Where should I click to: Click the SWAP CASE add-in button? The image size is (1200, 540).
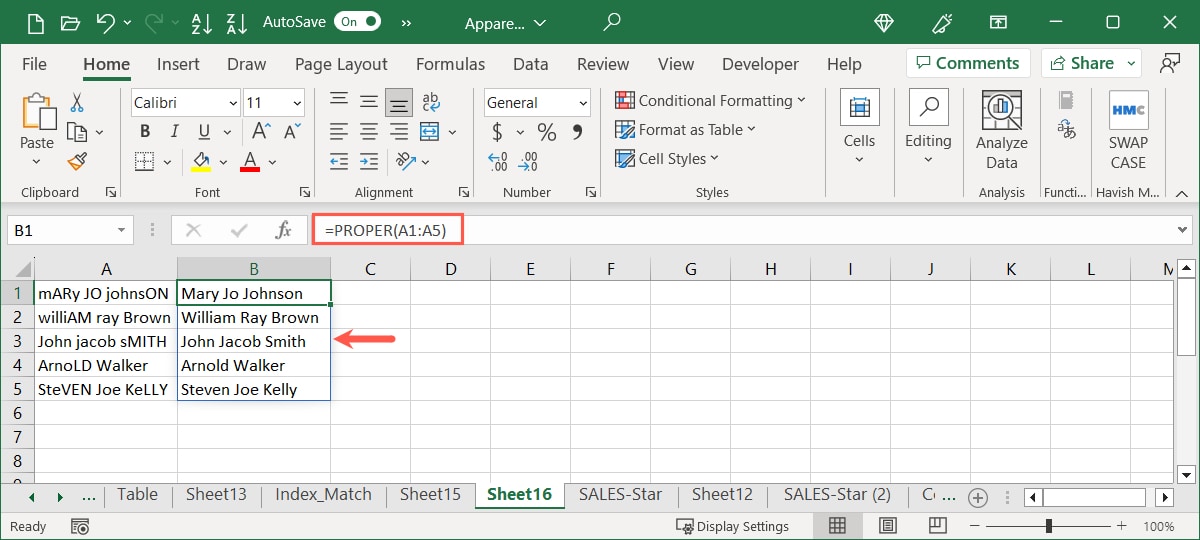pos(1128,130)
